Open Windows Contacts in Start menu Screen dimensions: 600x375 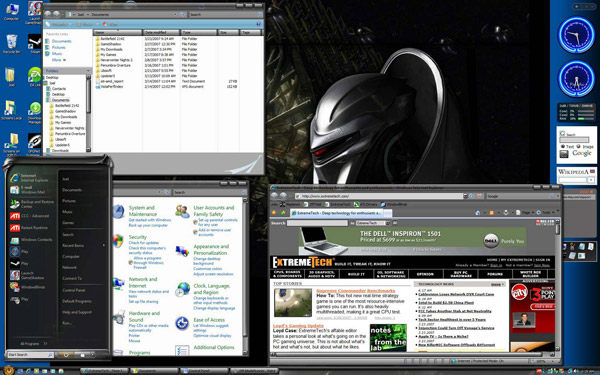click(x=31, y=240)
